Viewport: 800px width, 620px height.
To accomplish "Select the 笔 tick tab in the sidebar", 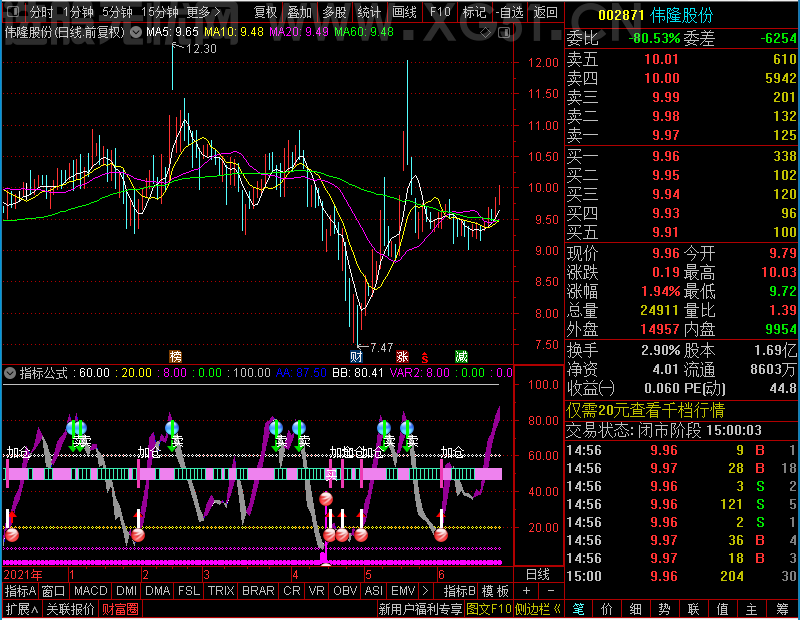I will point(578,609).
